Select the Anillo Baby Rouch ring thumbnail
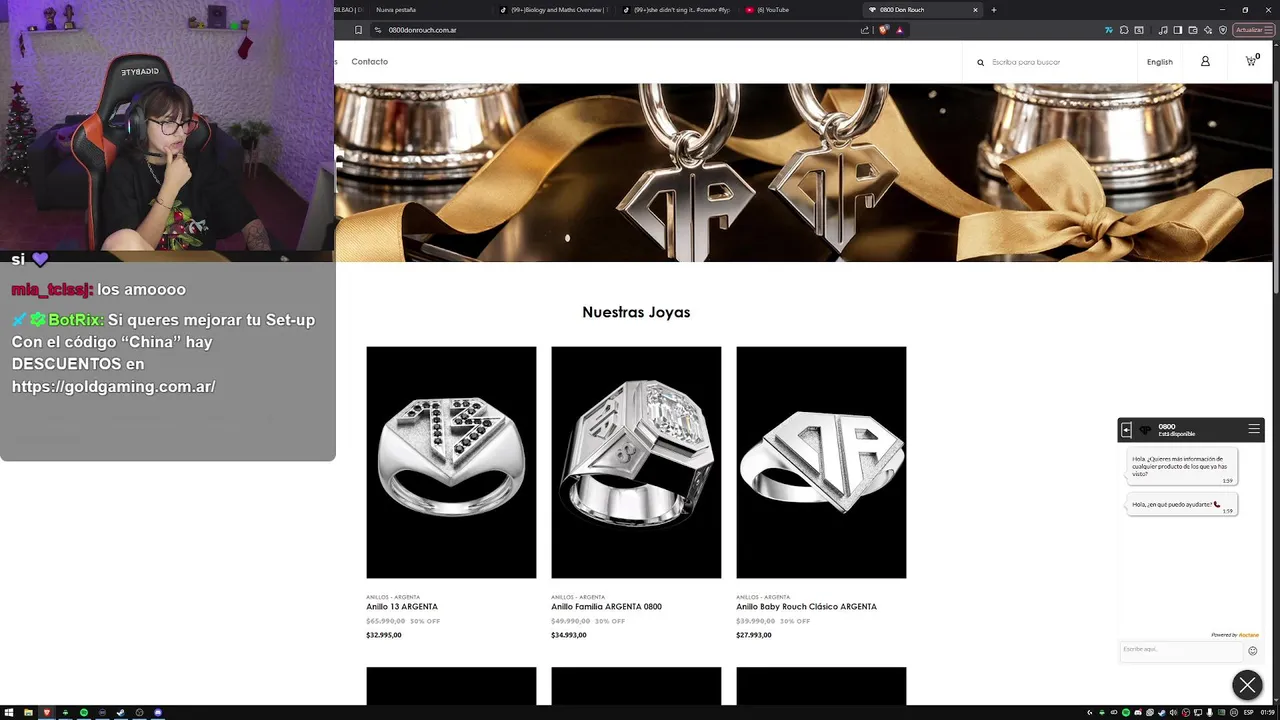The image size is (1280, 720). [821, 462]
